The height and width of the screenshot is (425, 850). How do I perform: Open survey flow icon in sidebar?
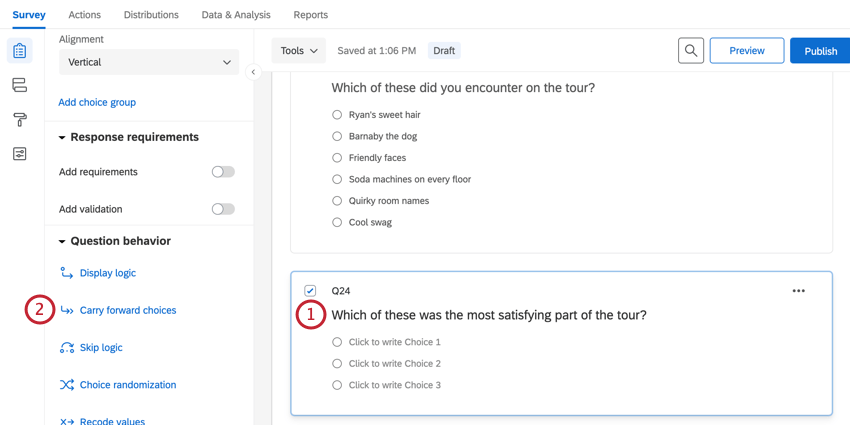pyautogui.click(x=20, y=86)
